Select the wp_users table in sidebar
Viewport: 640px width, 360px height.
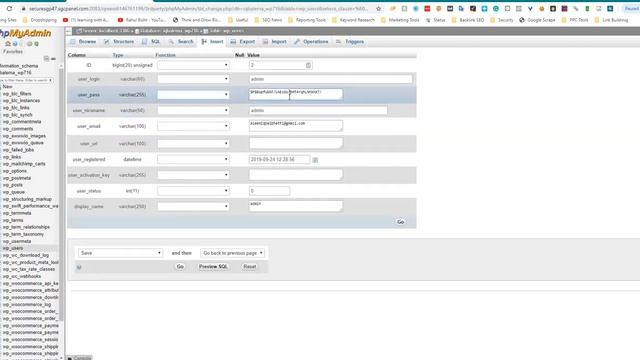13,248
